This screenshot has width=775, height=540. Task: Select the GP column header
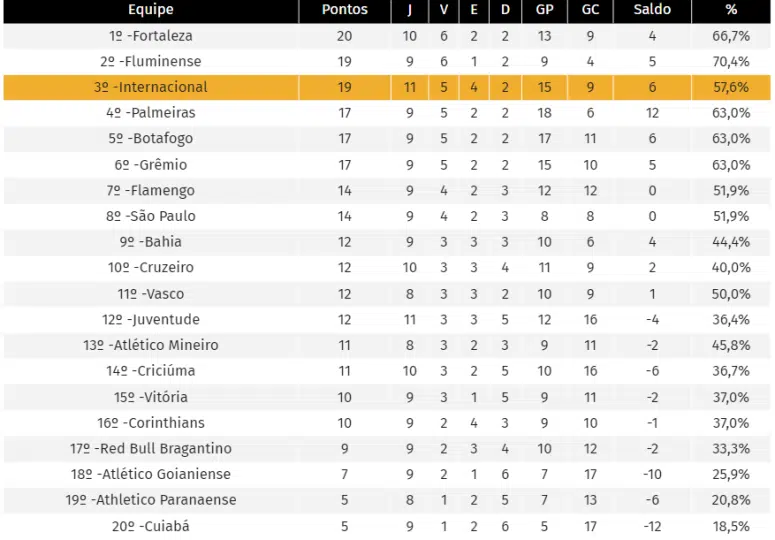pyautogui.click(x=544, y=10)
